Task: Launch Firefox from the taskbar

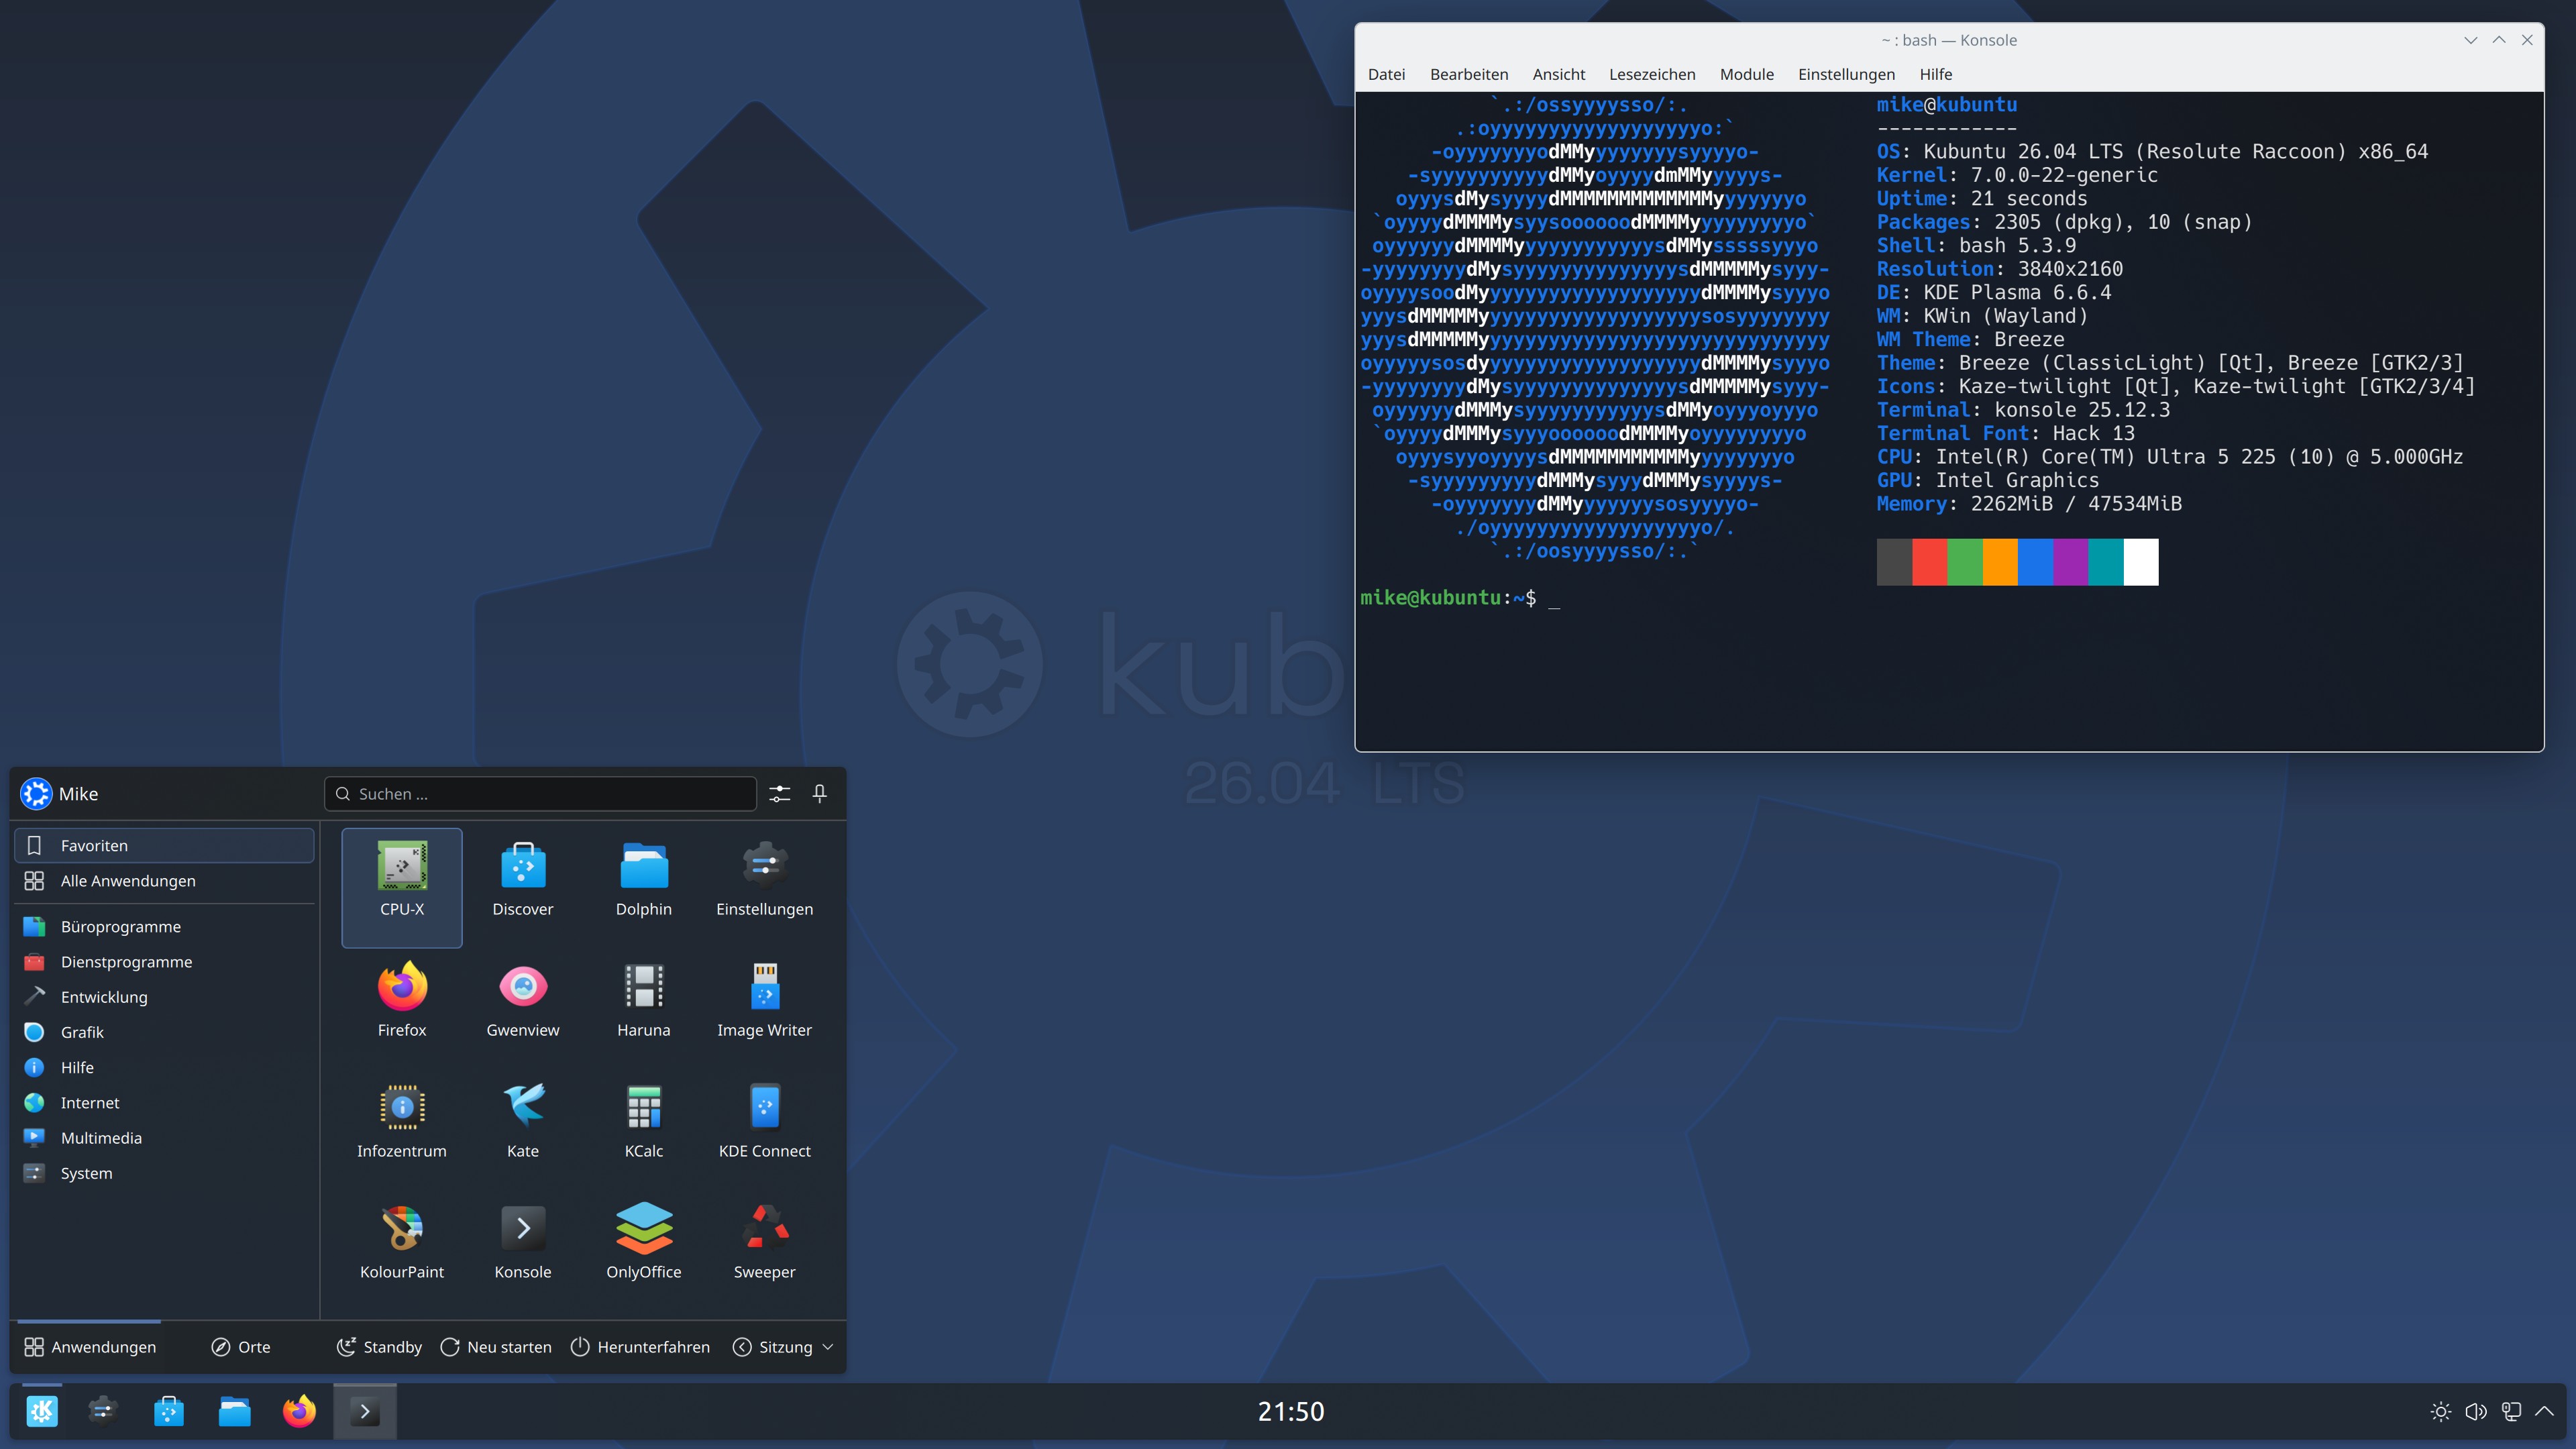Action: [x=299, y=1411]
